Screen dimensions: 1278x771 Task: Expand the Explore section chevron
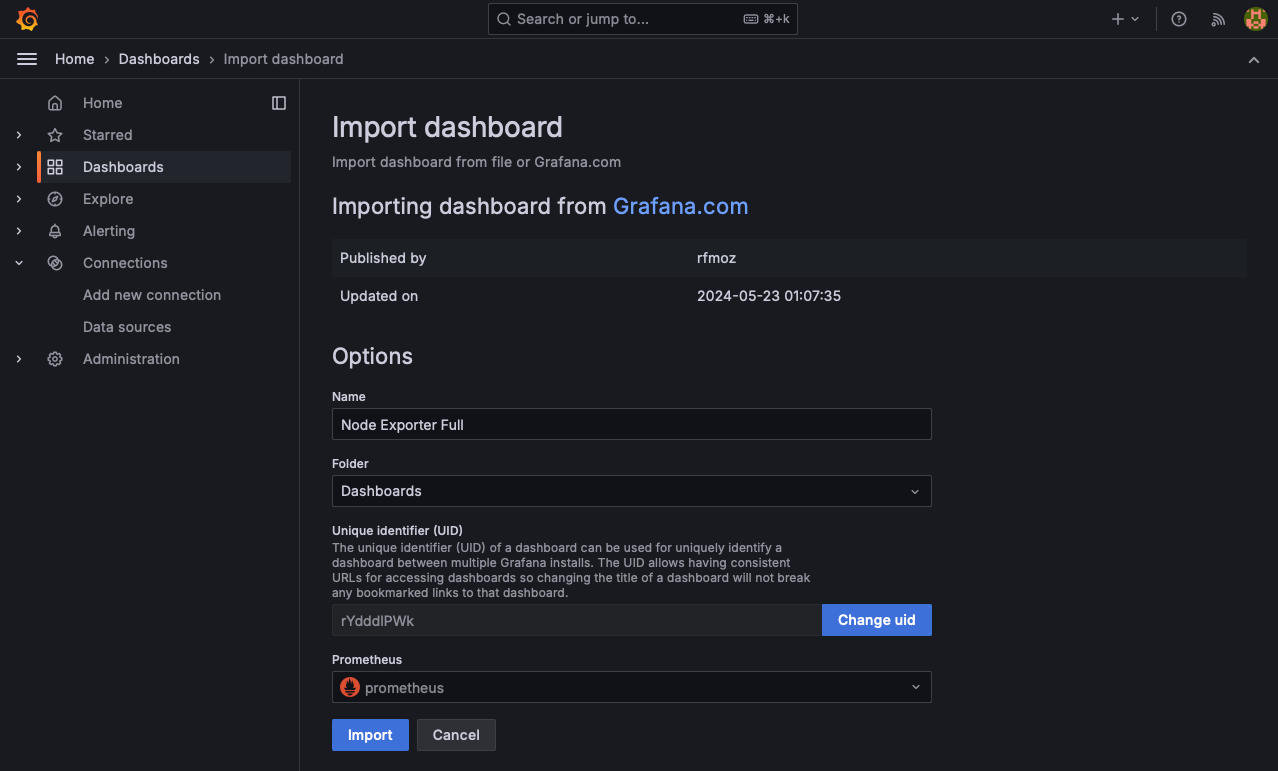19,199
